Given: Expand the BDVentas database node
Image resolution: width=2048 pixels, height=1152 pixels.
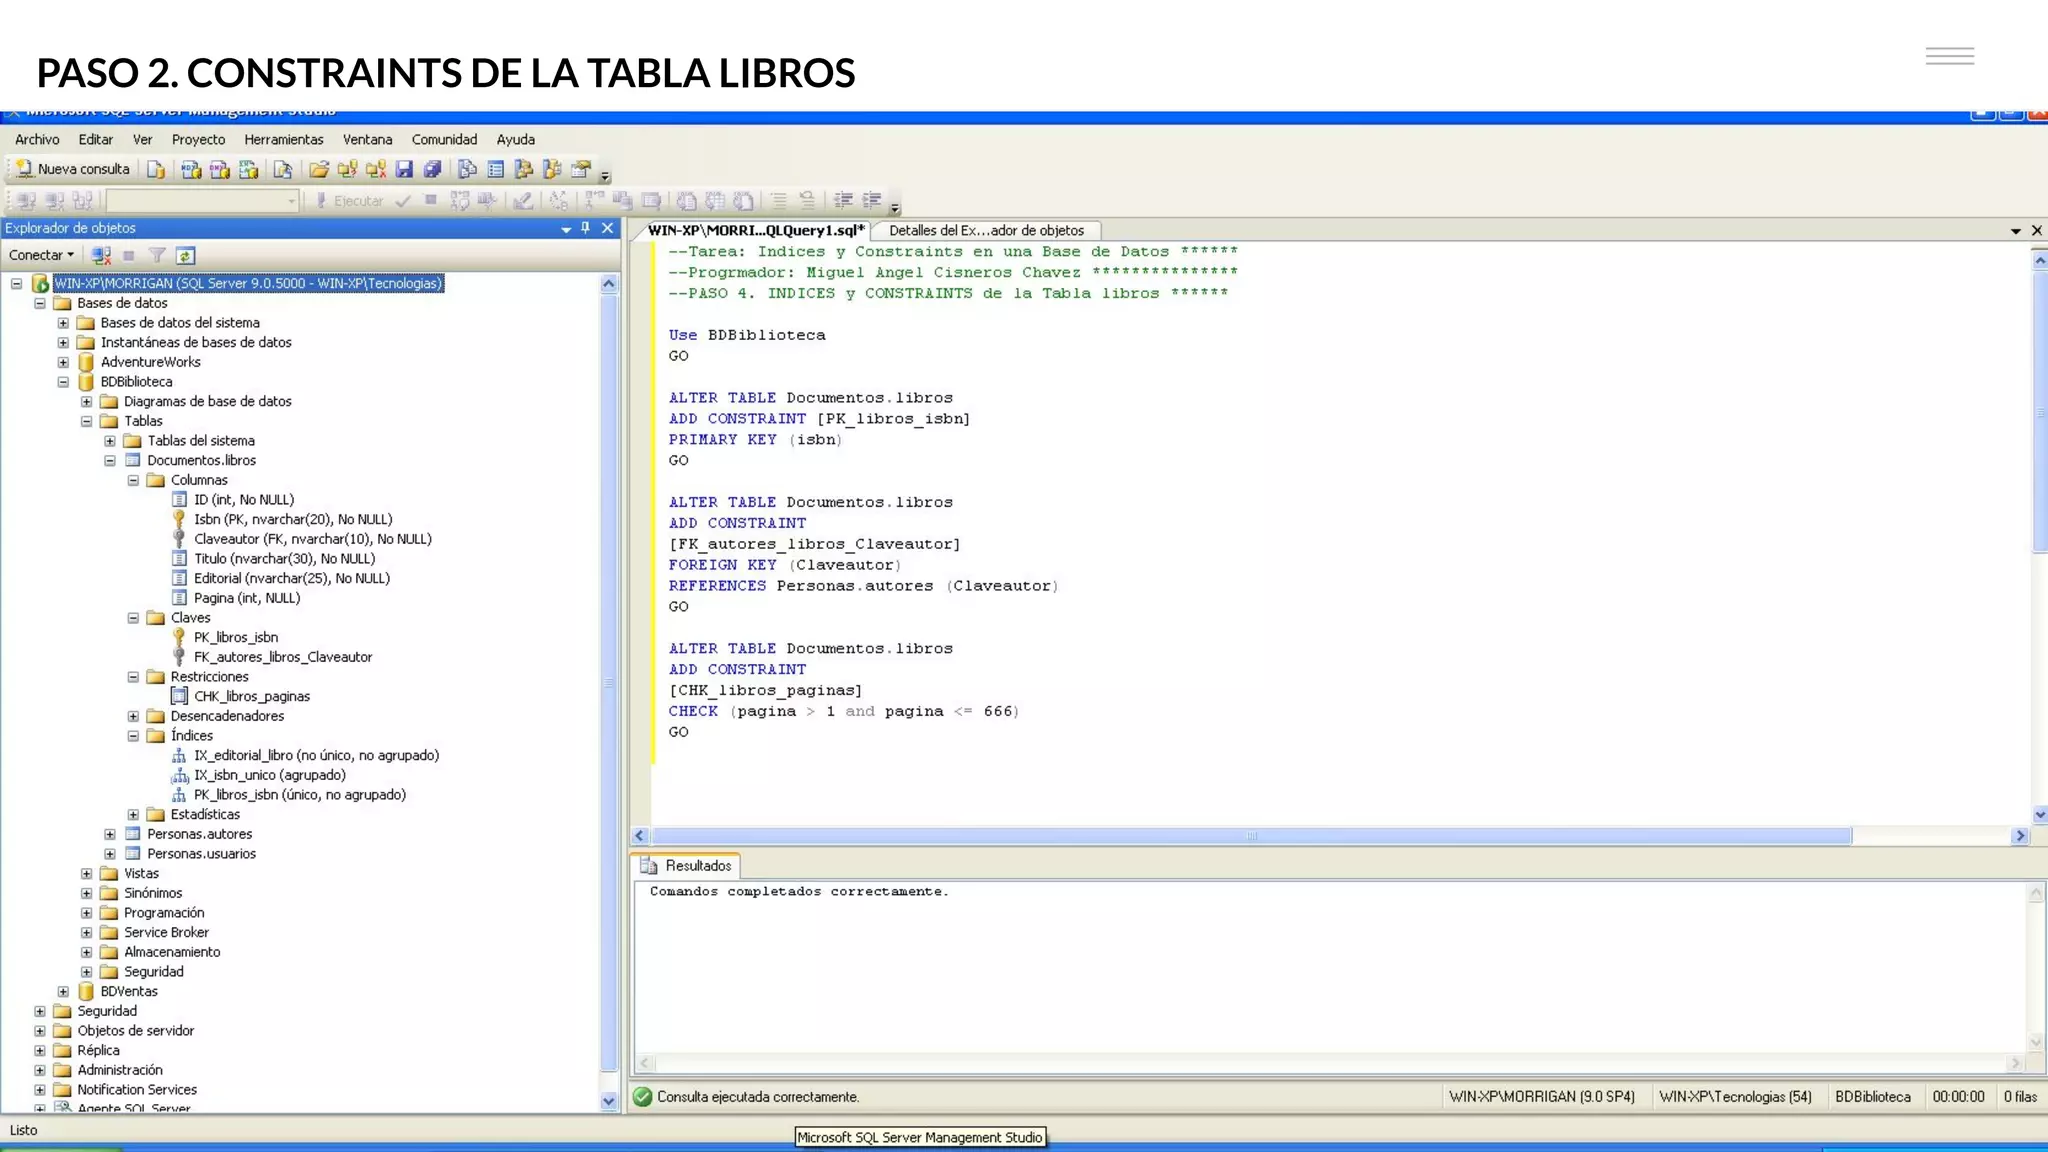Looking at the screenshot, I should click(63, 991).
